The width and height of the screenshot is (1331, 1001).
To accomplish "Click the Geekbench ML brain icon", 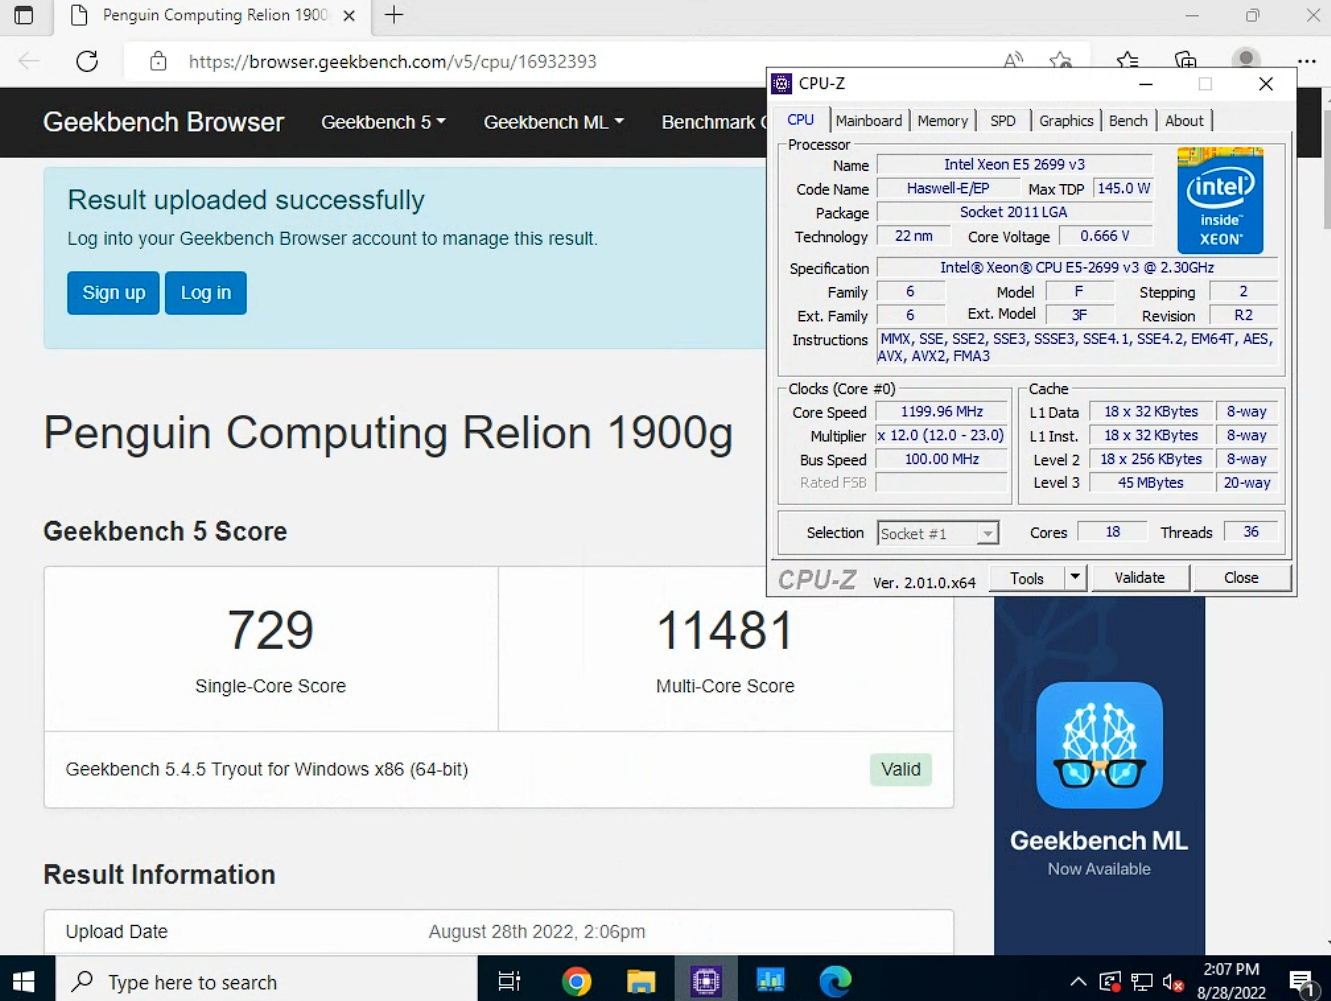I will click(x=1099, y=745).
